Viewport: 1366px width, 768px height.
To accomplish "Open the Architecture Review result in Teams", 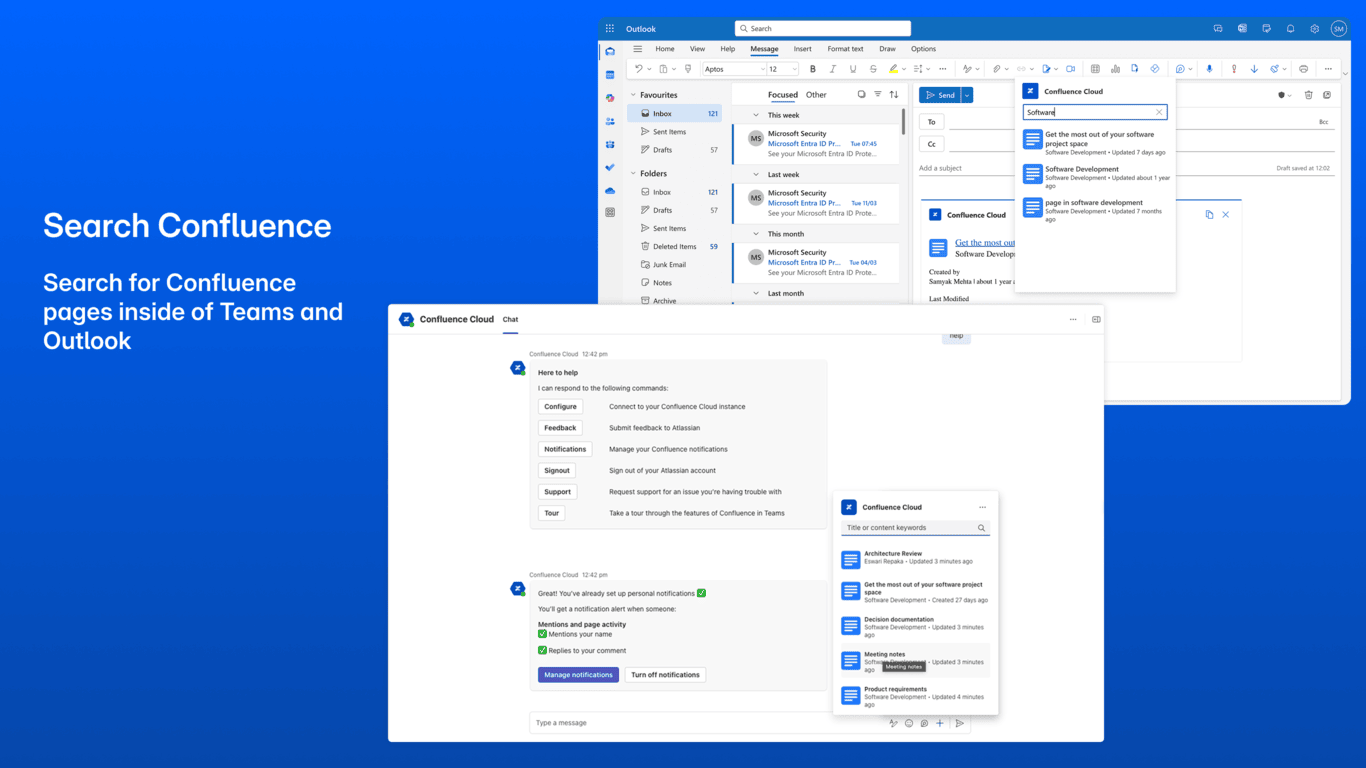I will (915, 558).
